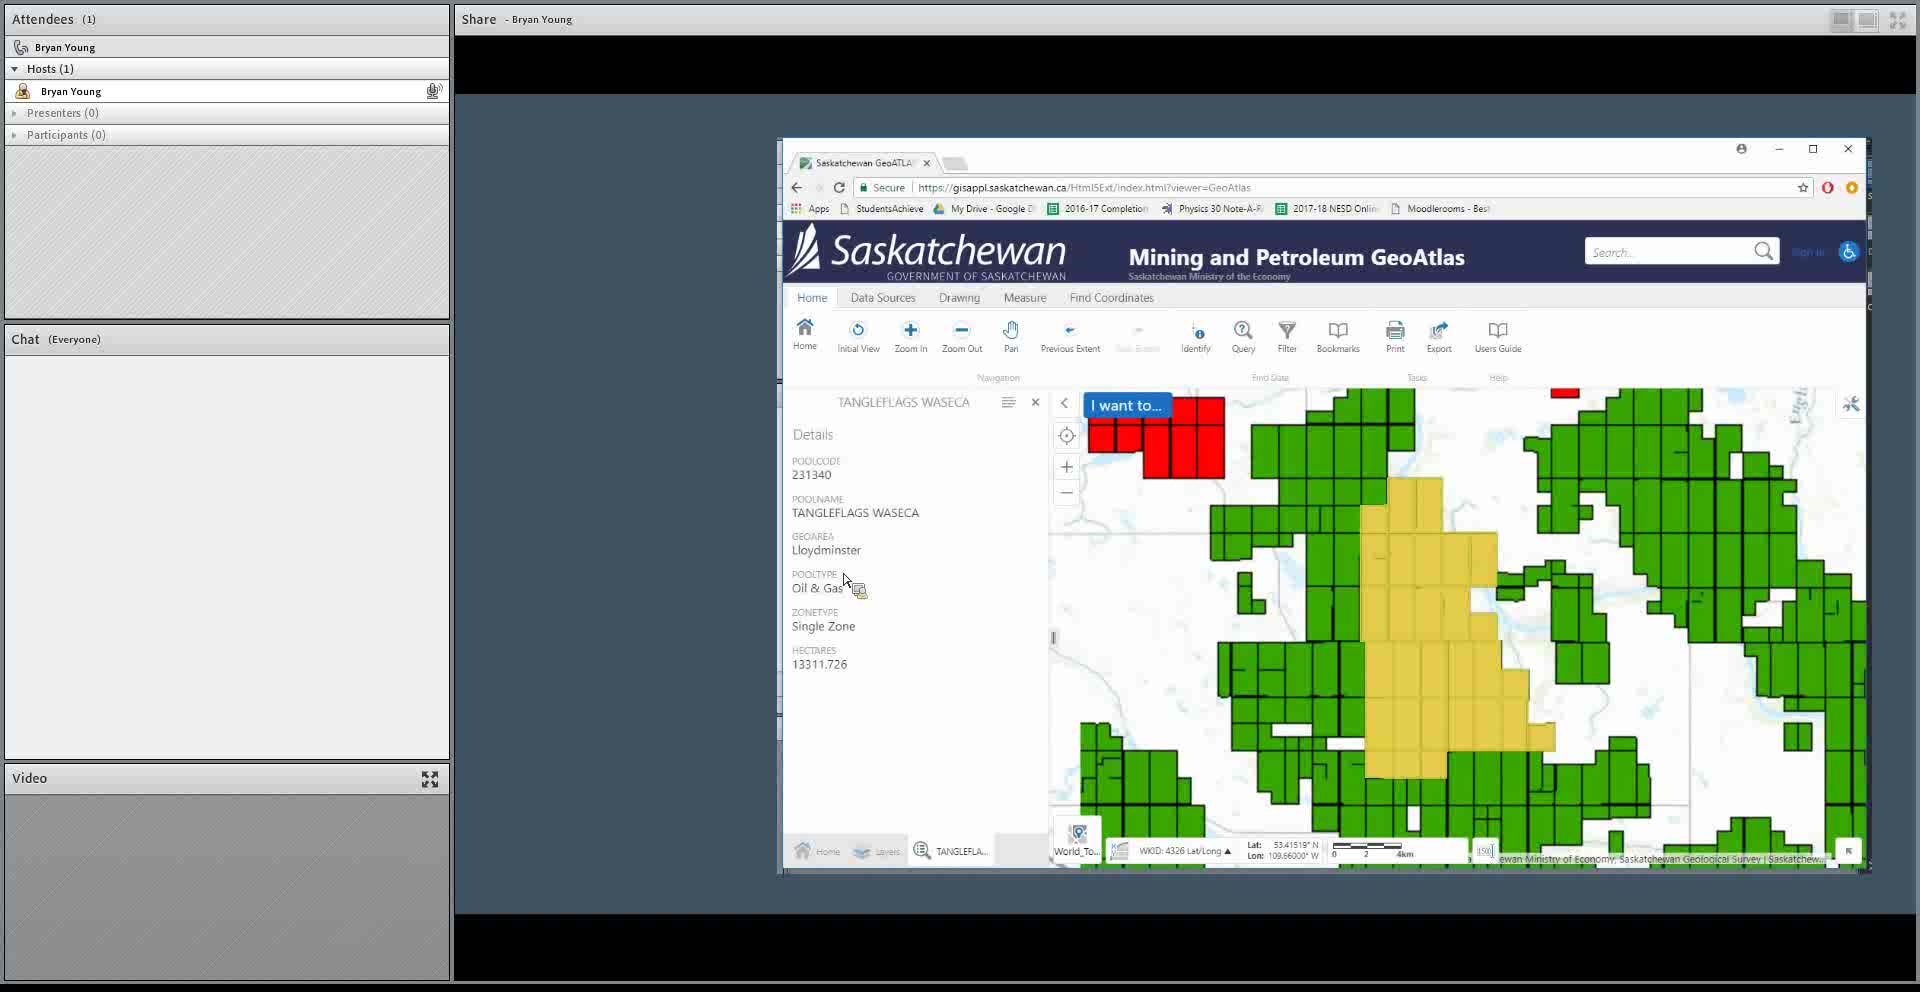Open the Query tool

coord(1243,337)
